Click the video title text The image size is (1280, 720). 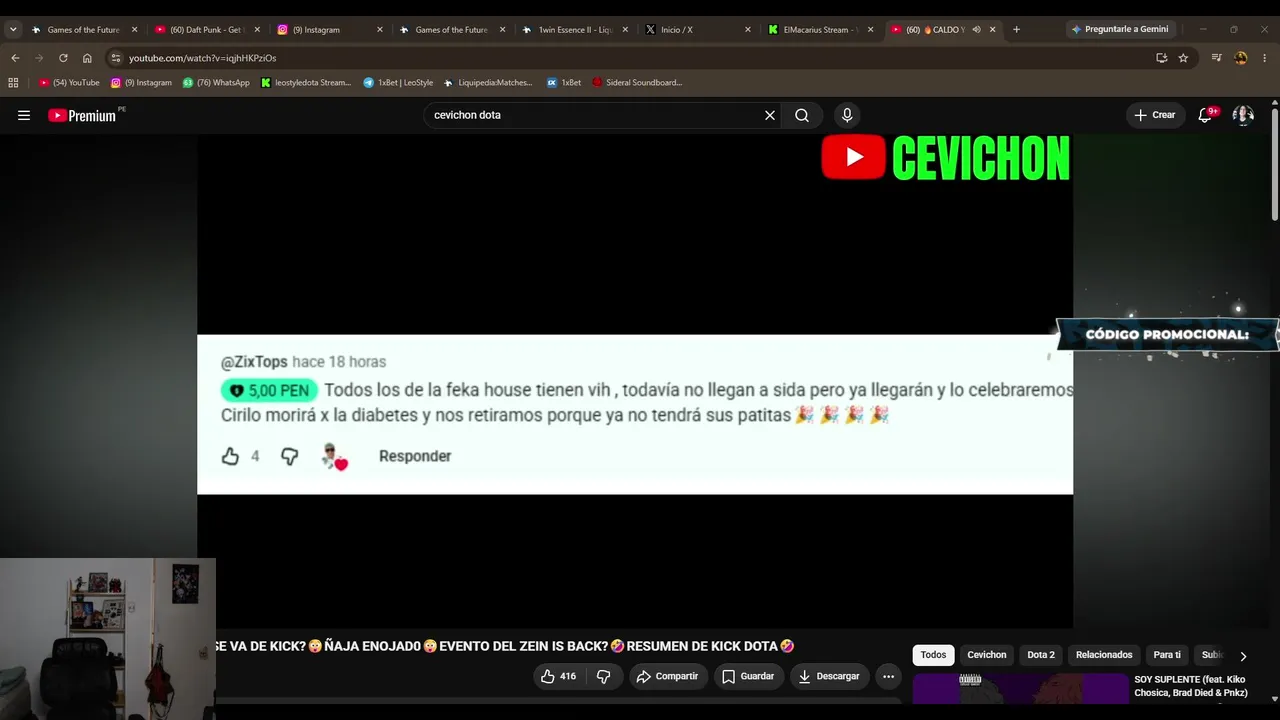point(504,646)
